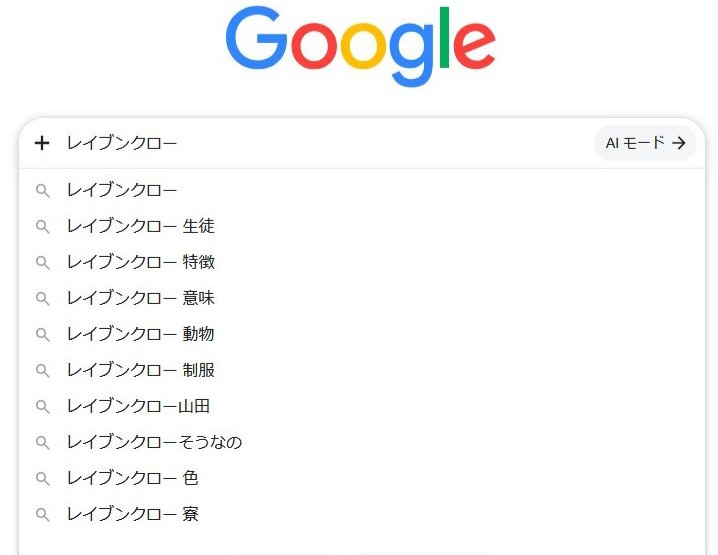Image resolution: width=718 pixels, height=555 pixels.
Task: Select suggestion レイブンクロー山田
Action: [x=362, y=406]
